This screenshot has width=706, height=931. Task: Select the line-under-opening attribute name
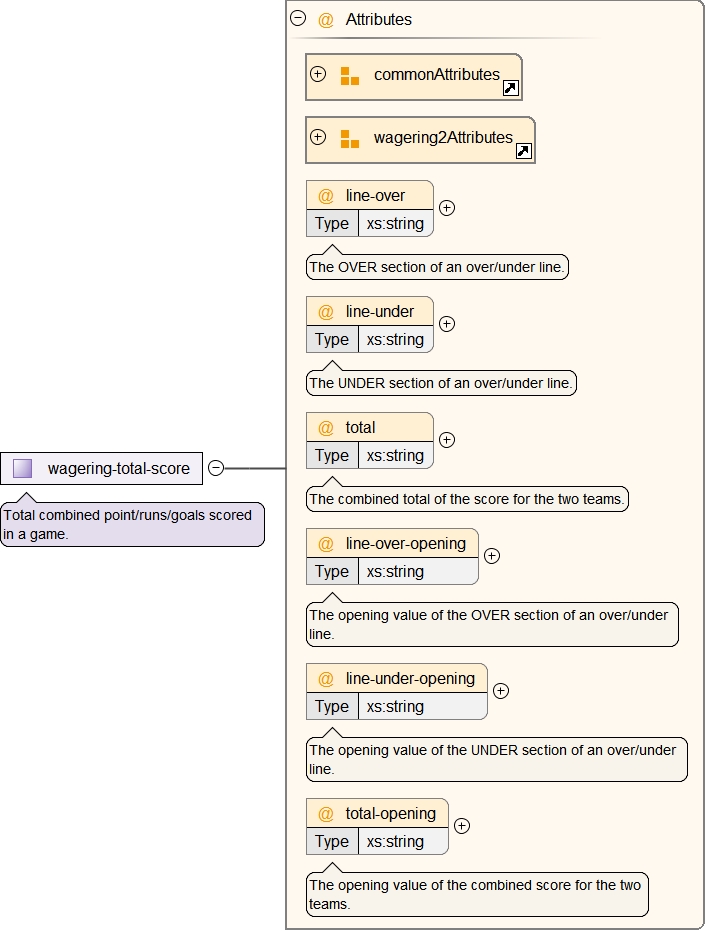pyautogui.click(x=410, y=678)
